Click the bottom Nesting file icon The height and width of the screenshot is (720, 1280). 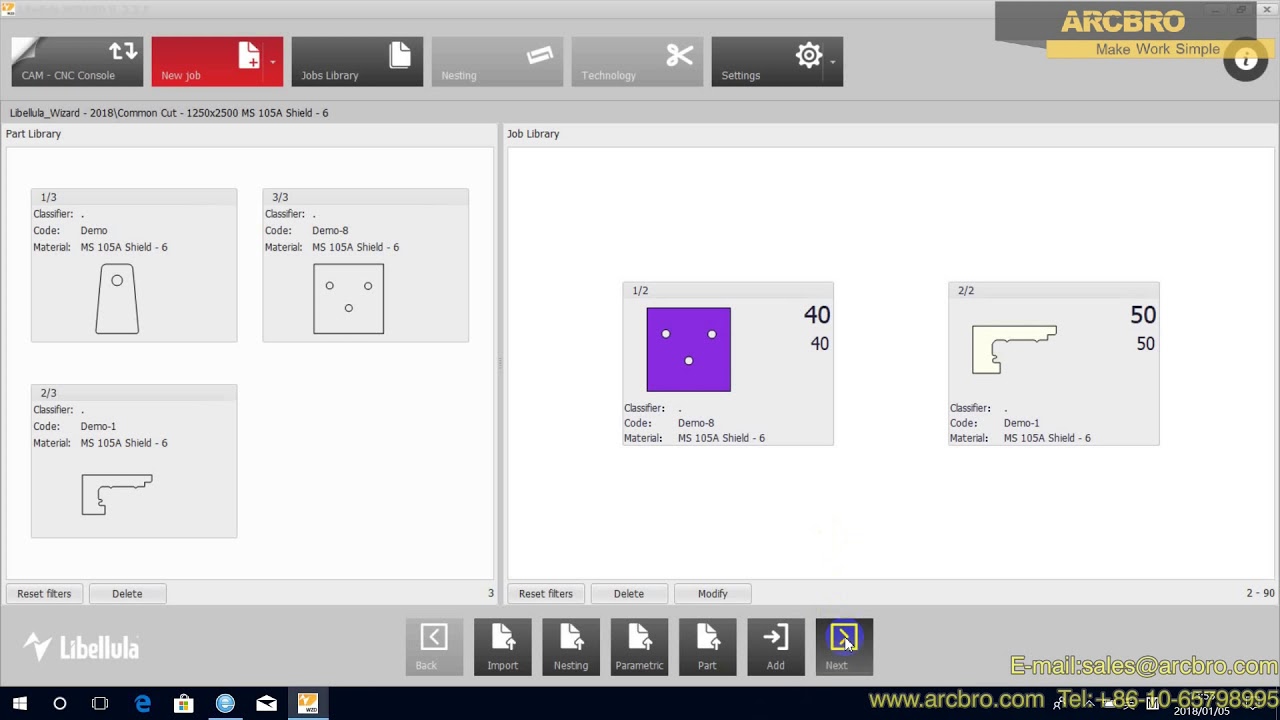[571, 646]
